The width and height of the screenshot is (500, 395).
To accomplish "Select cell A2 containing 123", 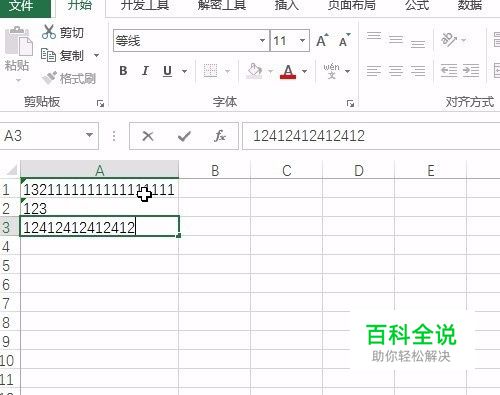I will click(99, 208).
